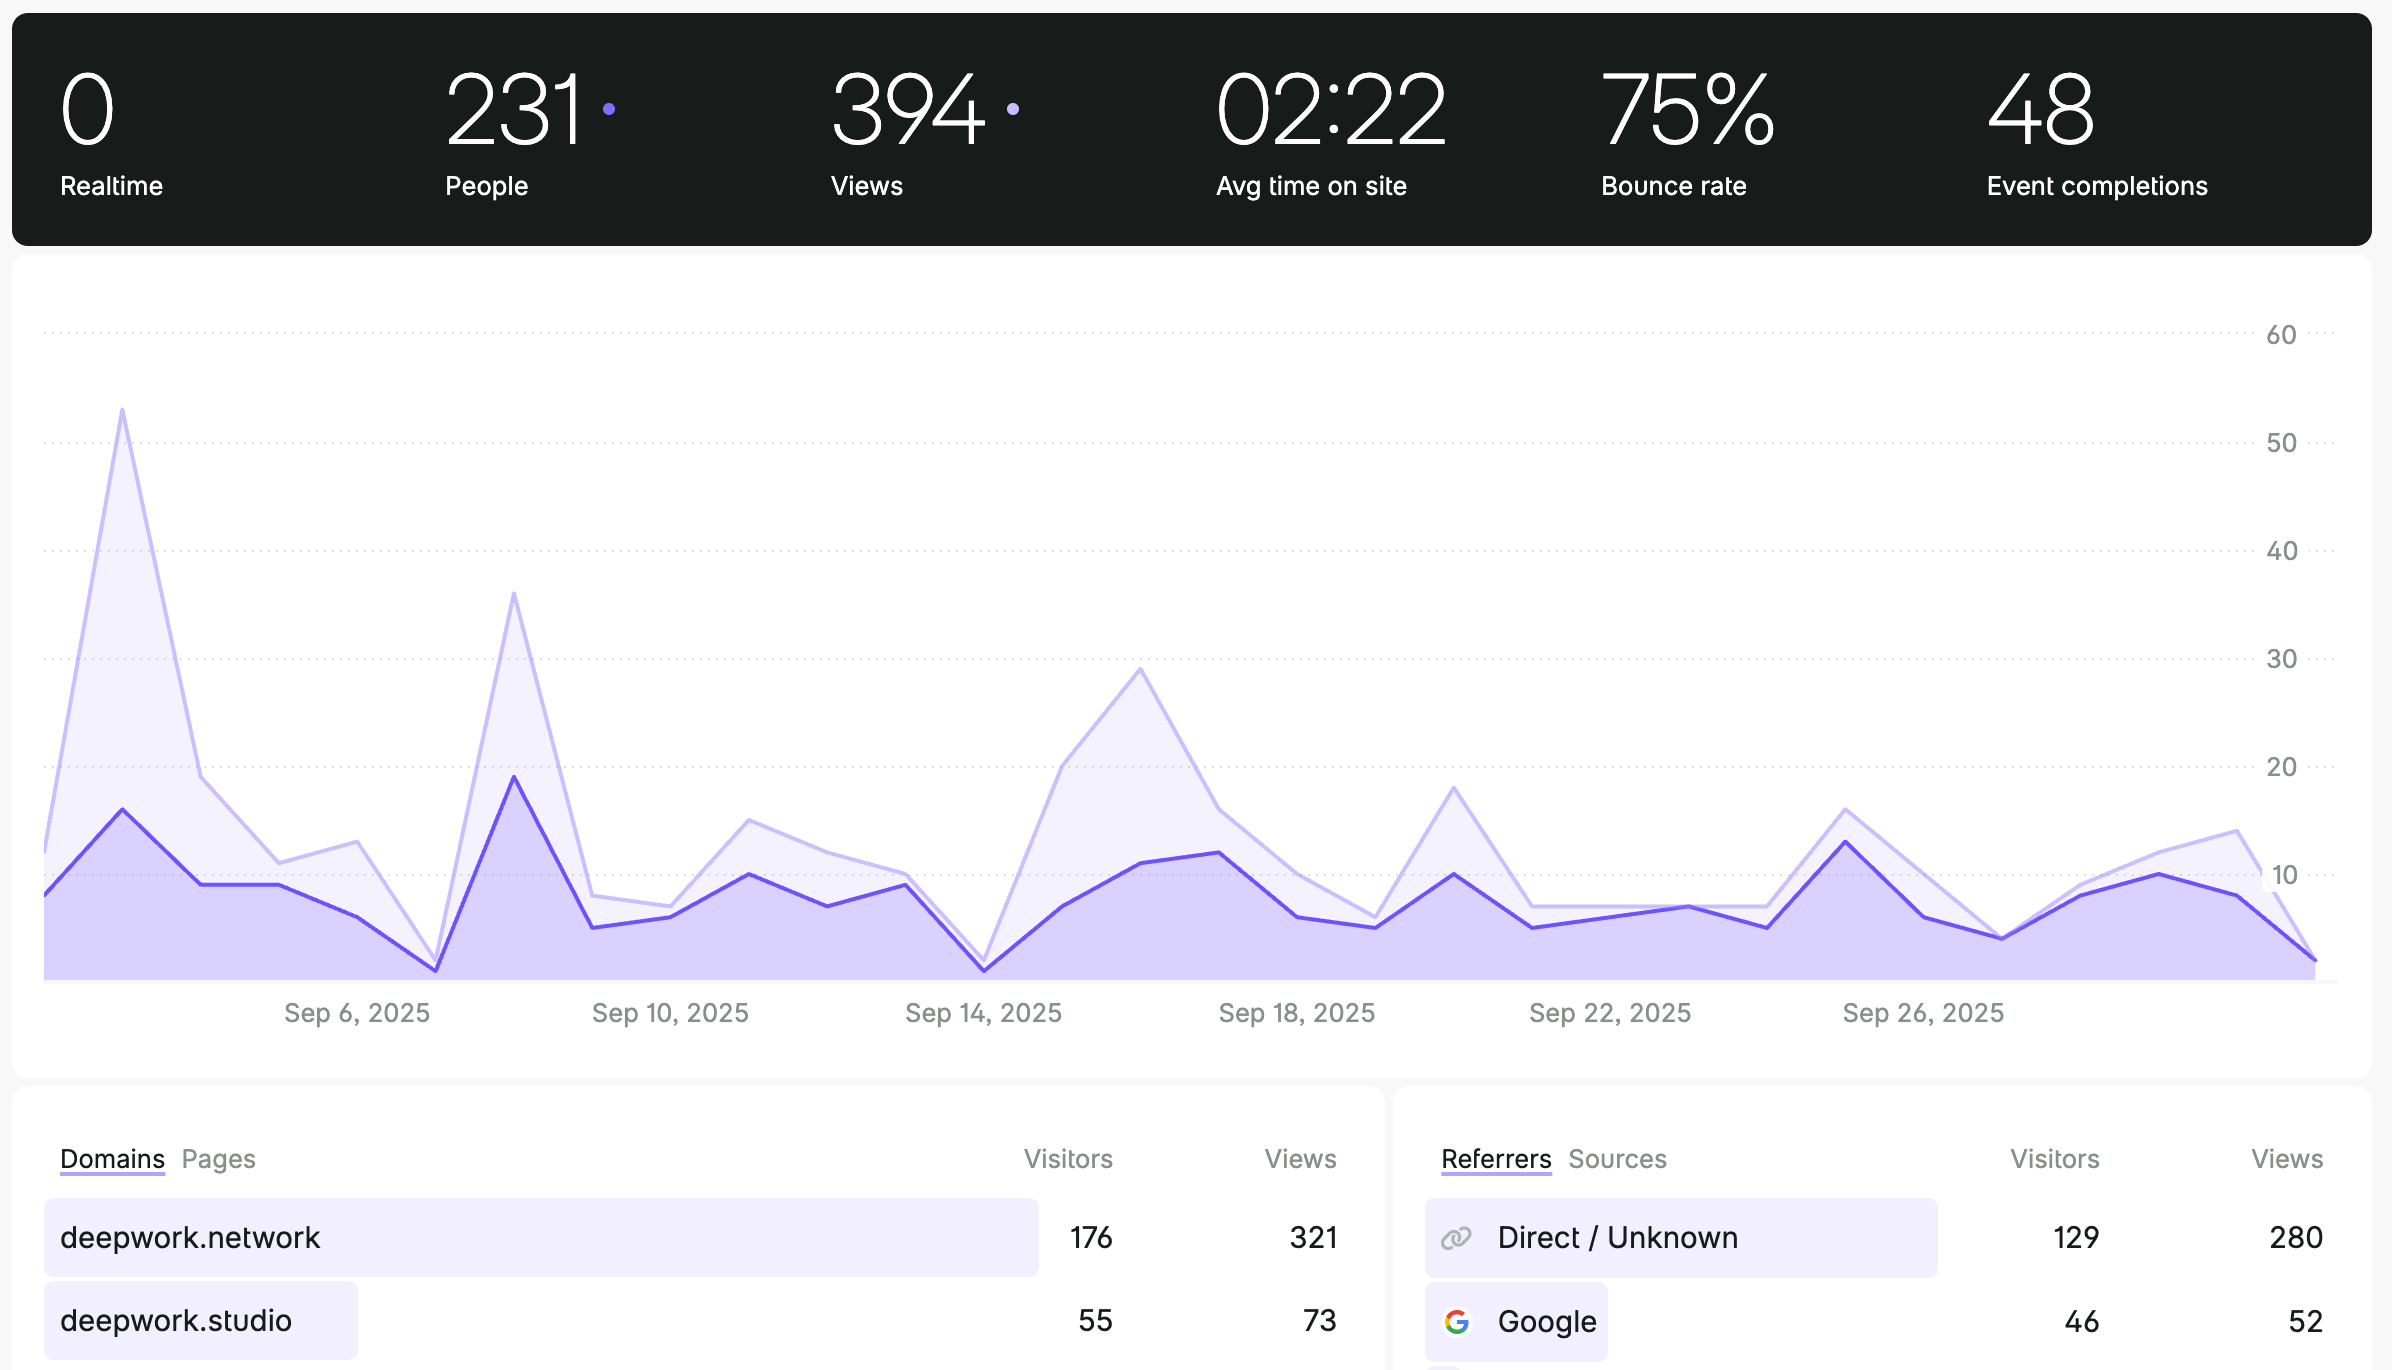The image size is (2392, 1370).
Task: Click the tallest views peak on chart
Action: (122, 410)
